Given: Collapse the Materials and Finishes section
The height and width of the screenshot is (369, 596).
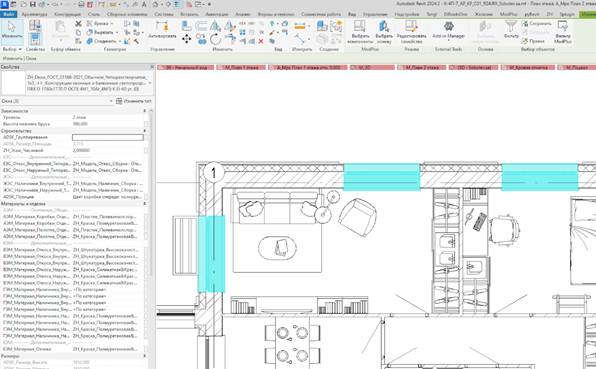Looking at the screenshot, I should 145,204.
